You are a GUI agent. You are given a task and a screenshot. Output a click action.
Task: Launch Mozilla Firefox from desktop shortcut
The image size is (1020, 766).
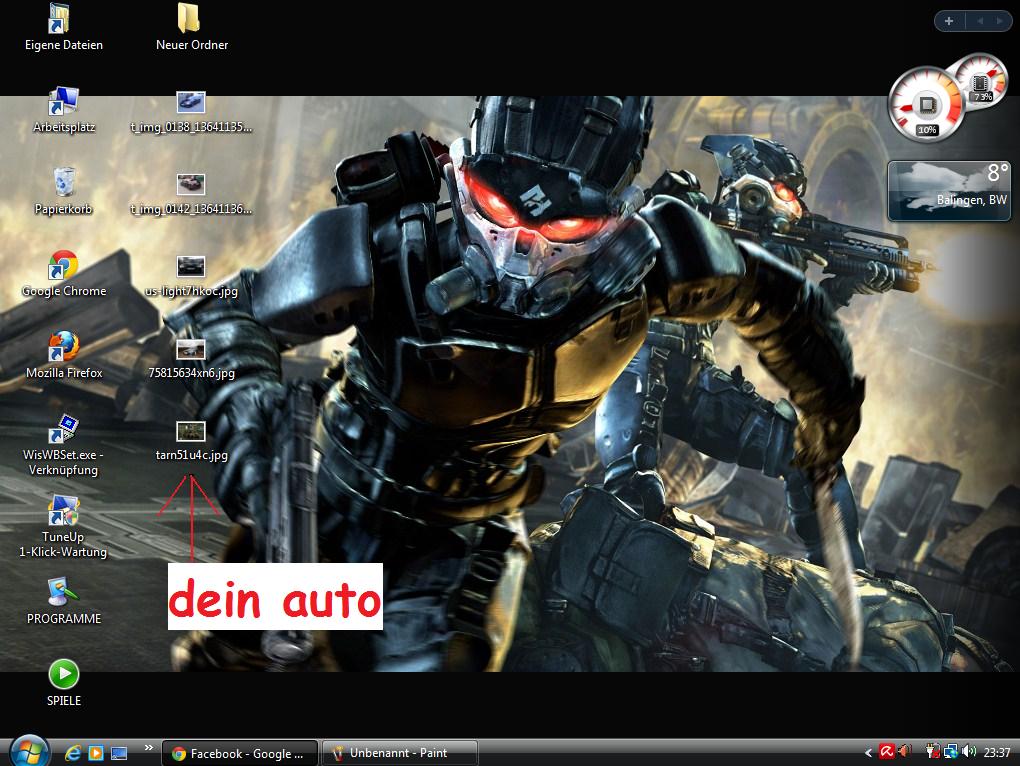[63, 355]
